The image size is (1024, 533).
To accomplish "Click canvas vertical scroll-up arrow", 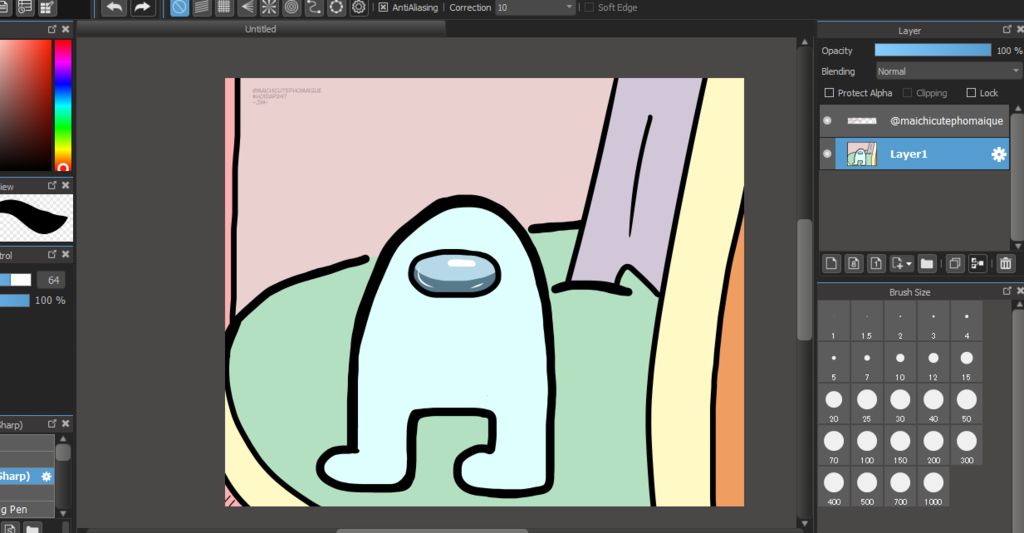I will click(805, 42).
